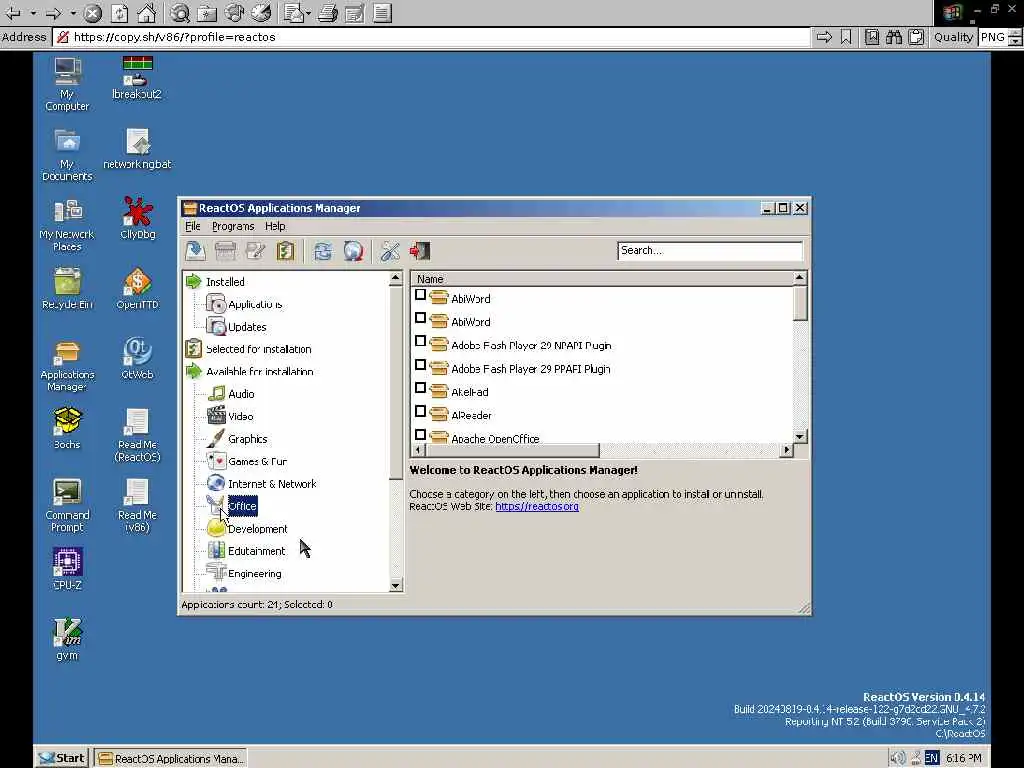This screenshot has height=768, width=1024.
Task: Click the Start button on the taskbar
Action: (61, 758)
